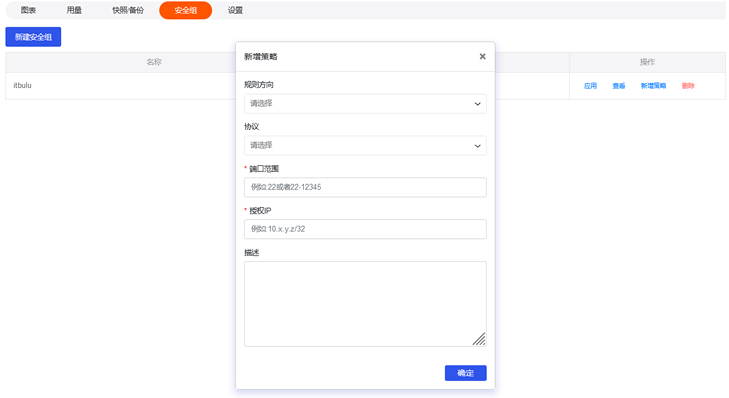This screenshot has height=398, width=729.
Task: Close the 新增策略 dialog
Action: 482,56
